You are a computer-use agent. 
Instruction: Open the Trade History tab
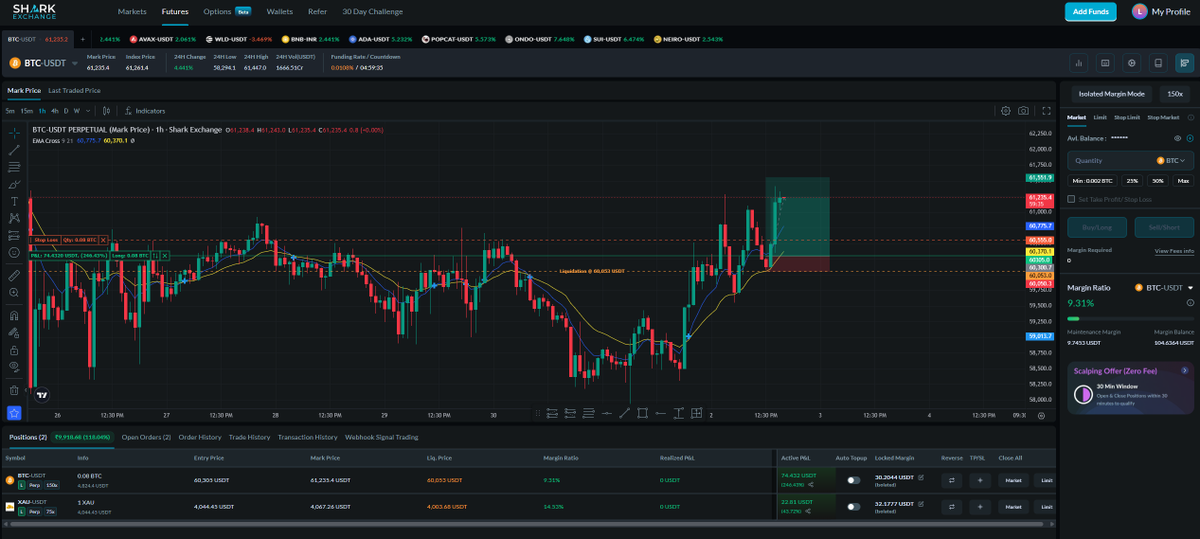(249, 437)
